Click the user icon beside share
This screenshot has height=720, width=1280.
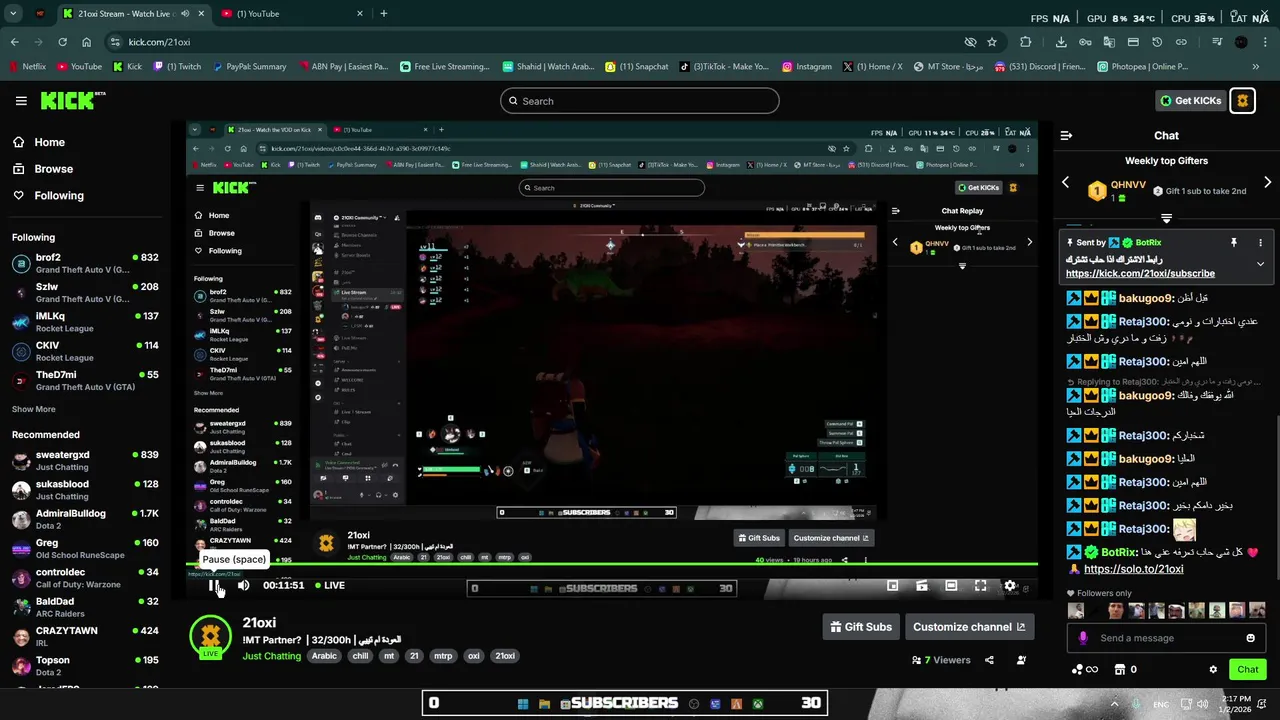1021,660
